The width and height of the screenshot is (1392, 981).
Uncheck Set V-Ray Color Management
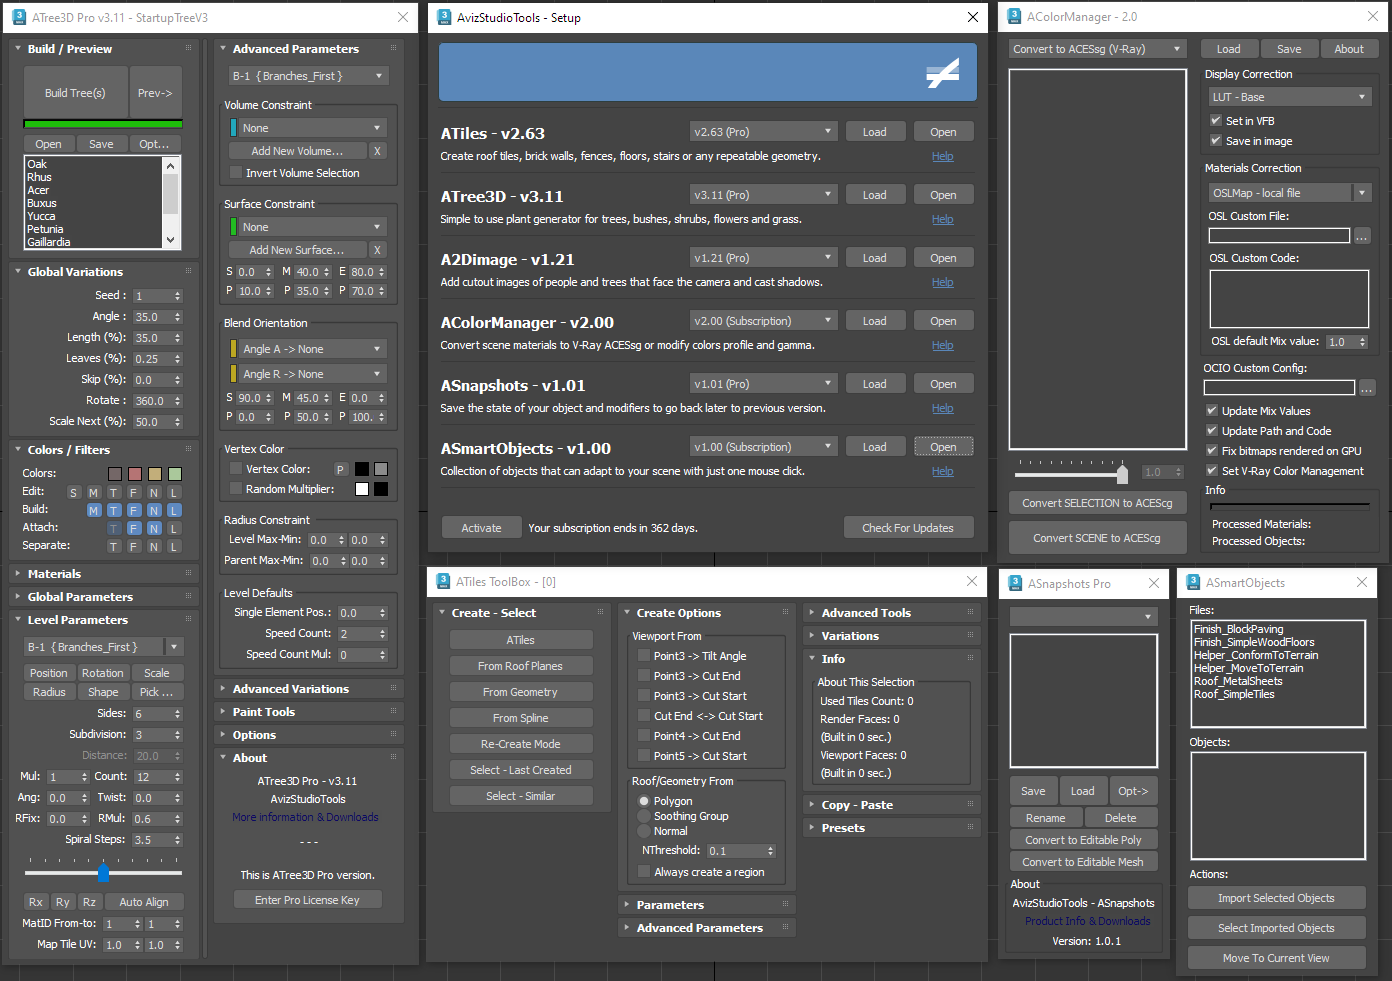coord(1212,470)
